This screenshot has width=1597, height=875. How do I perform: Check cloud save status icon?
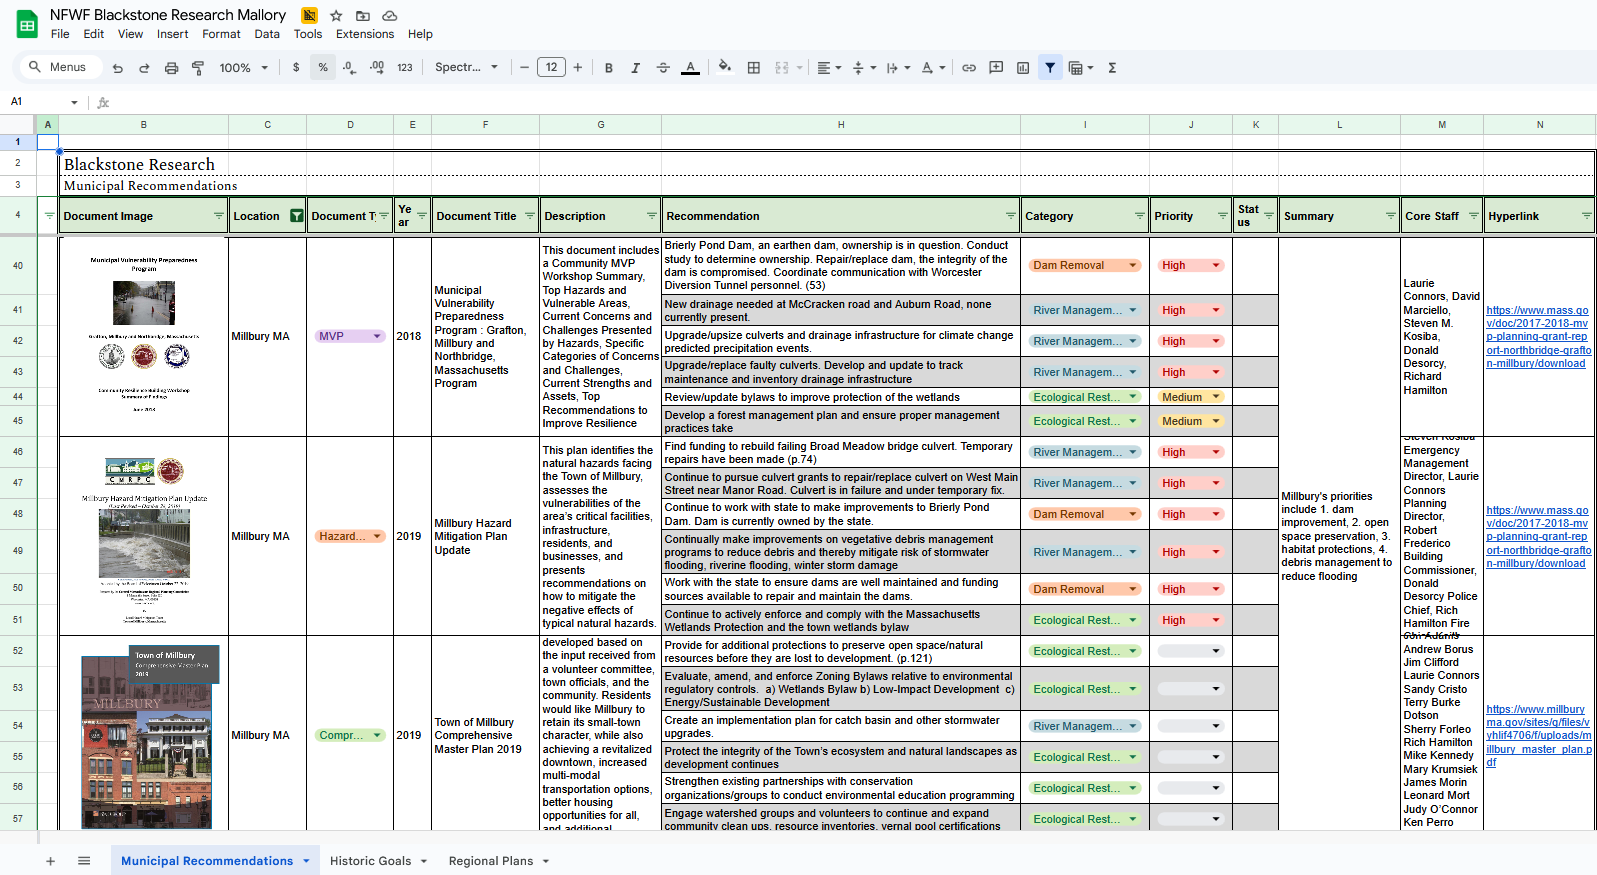390,16
